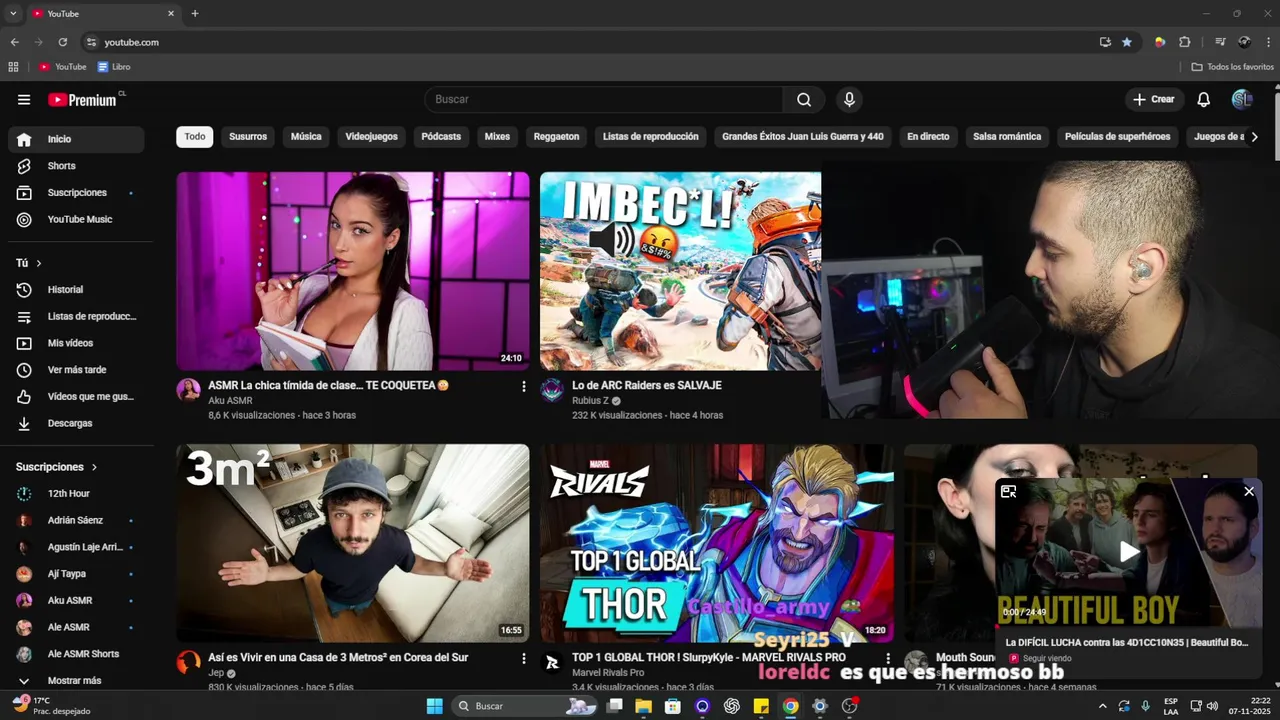Open more options for TOP 1 GLOBAL THOR video
This screenshot has height=720, width=1280.
tap(887, 658)
